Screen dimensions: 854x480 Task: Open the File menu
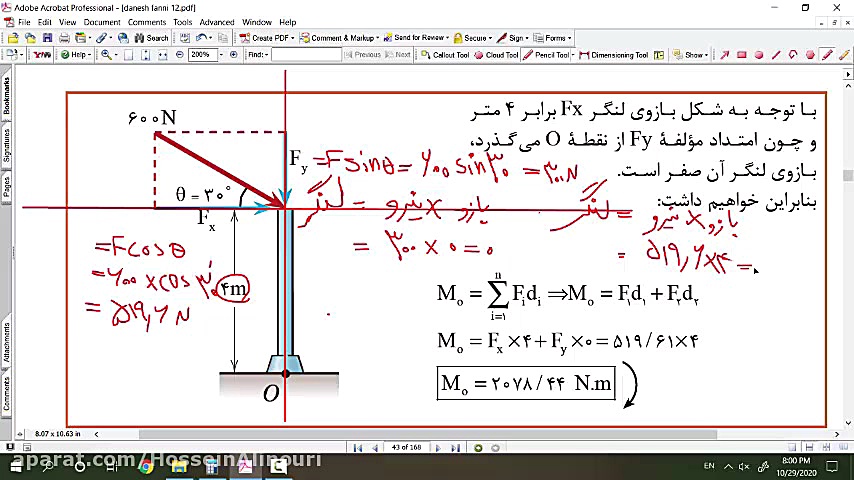[24, 22]
